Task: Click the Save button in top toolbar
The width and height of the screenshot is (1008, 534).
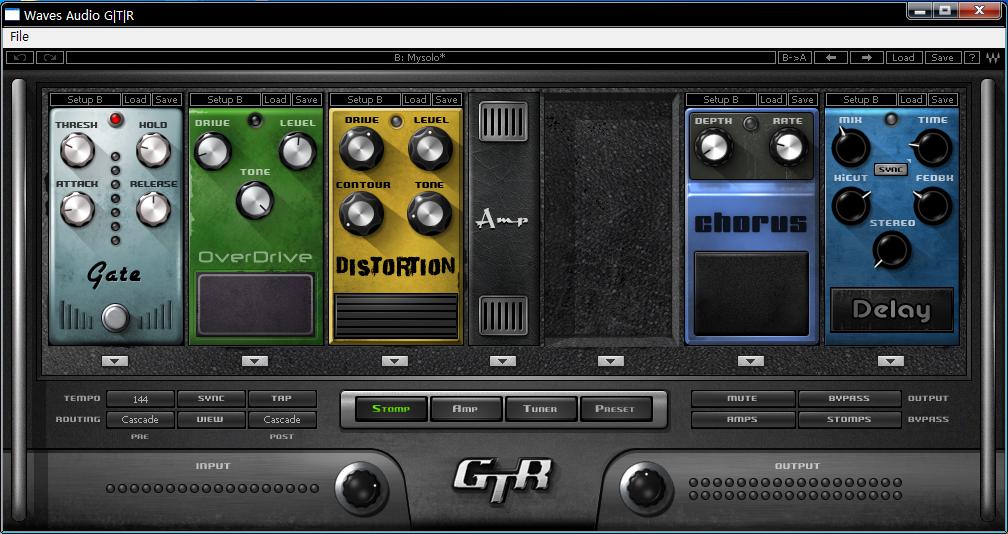Action: [942, 58]
